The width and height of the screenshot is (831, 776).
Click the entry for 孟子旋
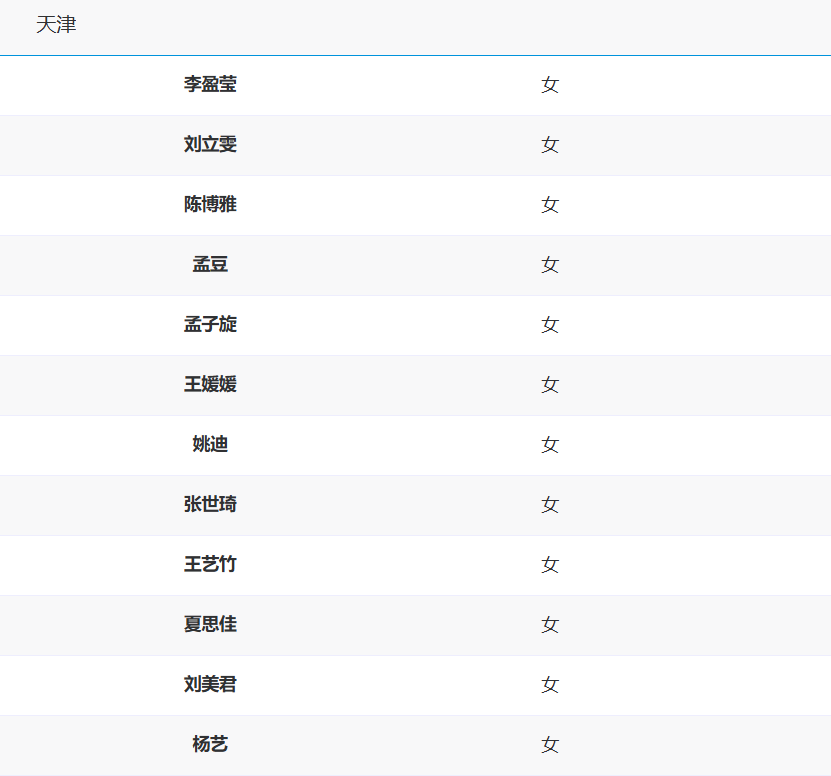pyautogui.click(x=209, y=325)
